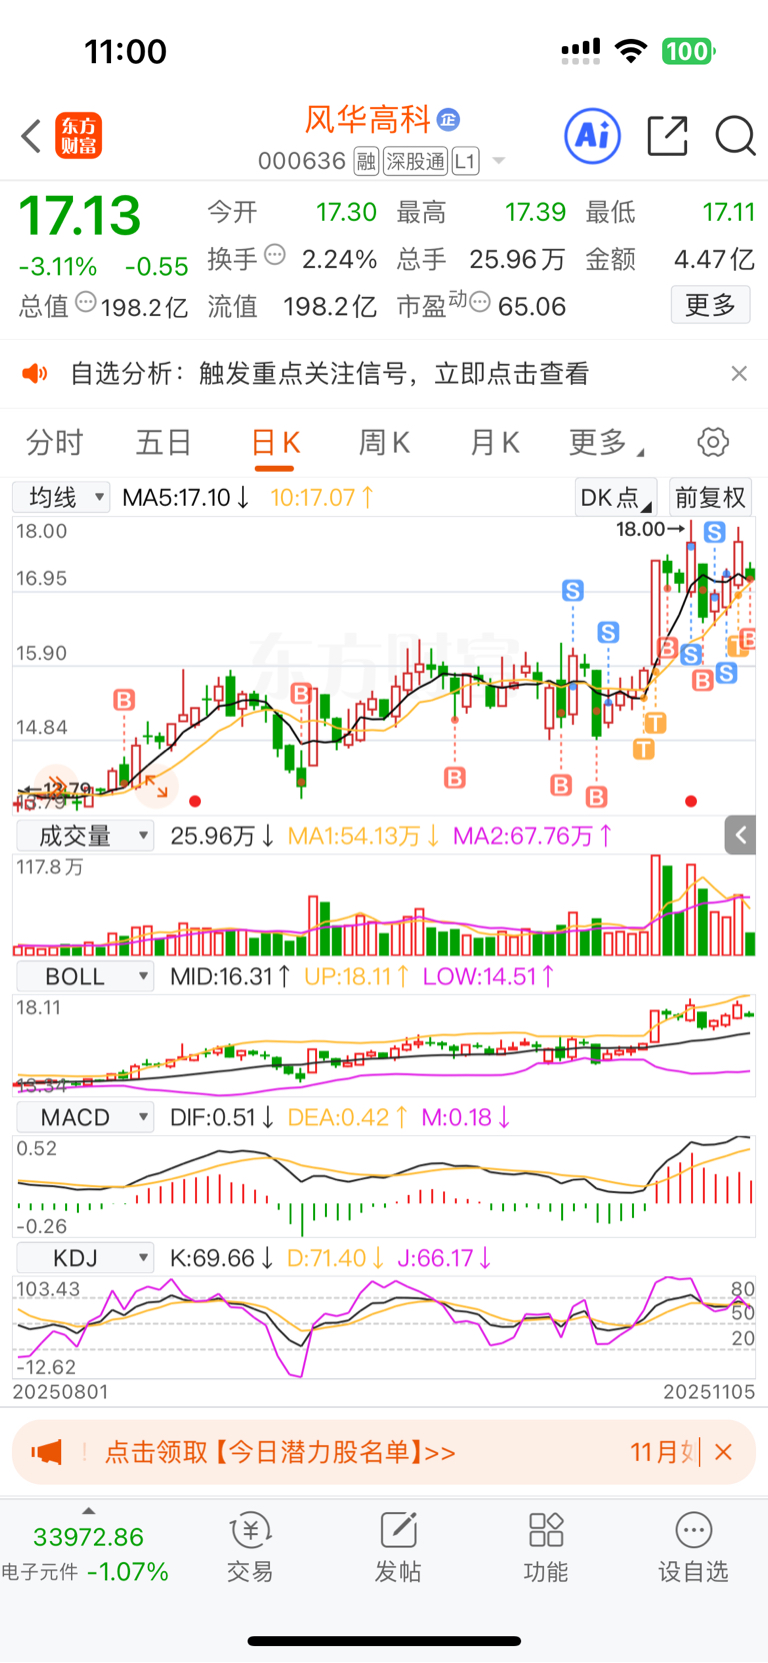This screenshot has width=768, height=1663.
Task: Expand the stock title dropdown triangle
Action: pos(499,161)
